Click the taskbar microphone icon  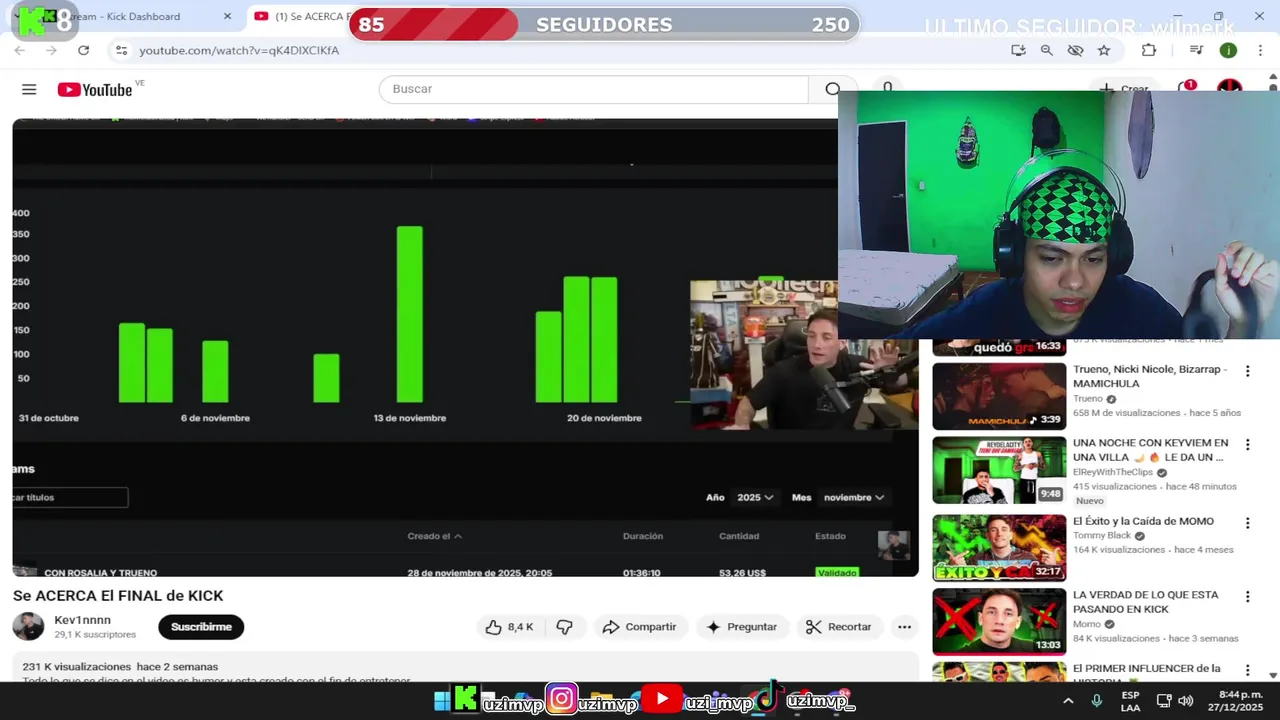[1097, 701]
